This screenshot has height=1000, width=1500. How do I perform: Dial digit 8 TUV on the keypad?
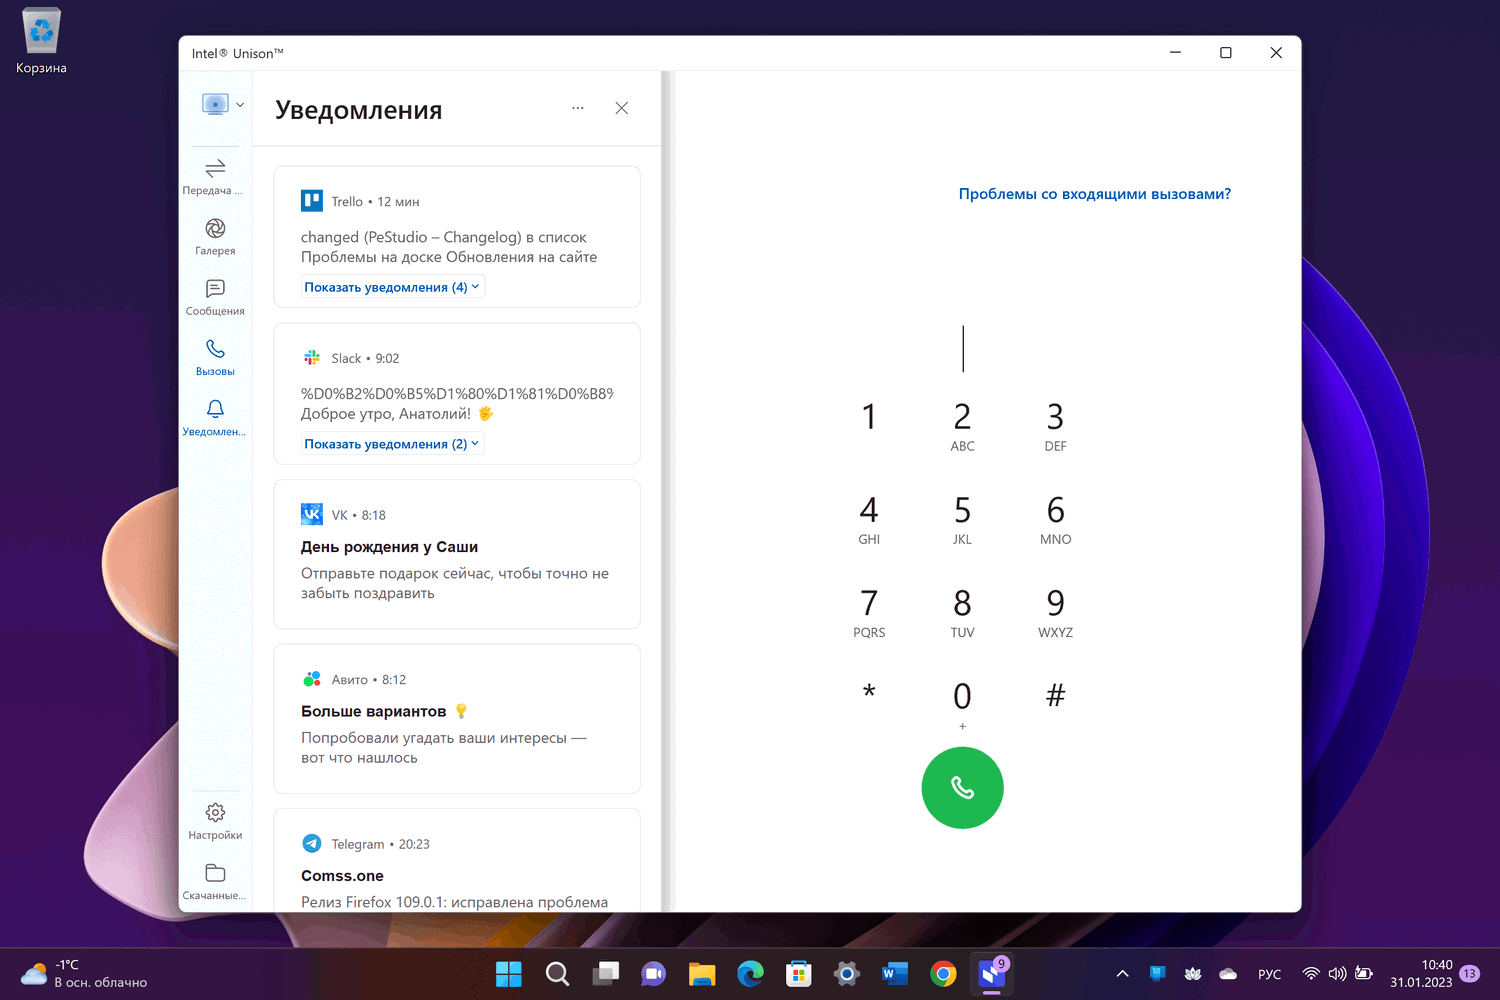click(962, 611)
